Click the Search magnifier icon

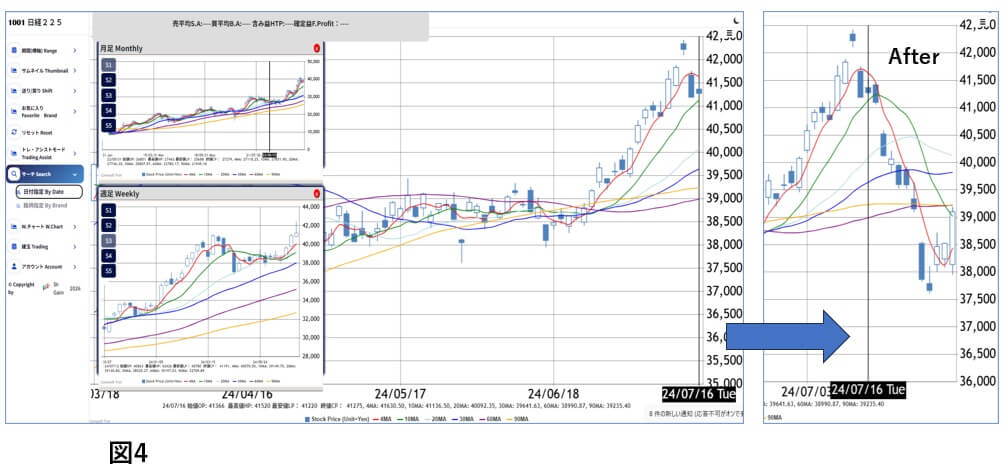click(14, 174)
